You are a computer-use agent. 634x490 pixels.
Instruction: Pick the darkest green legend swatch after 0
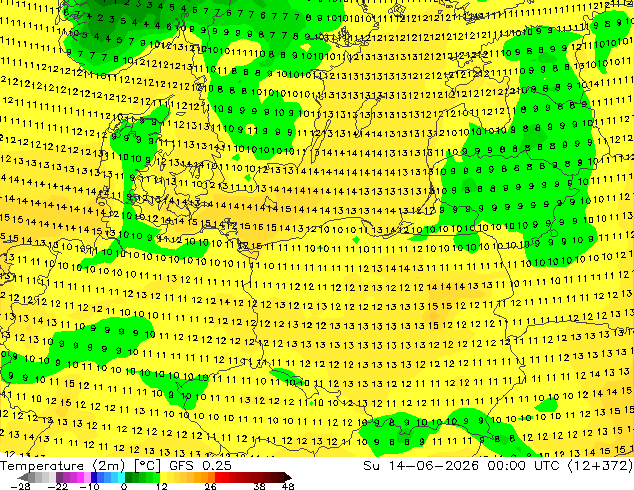128,477
